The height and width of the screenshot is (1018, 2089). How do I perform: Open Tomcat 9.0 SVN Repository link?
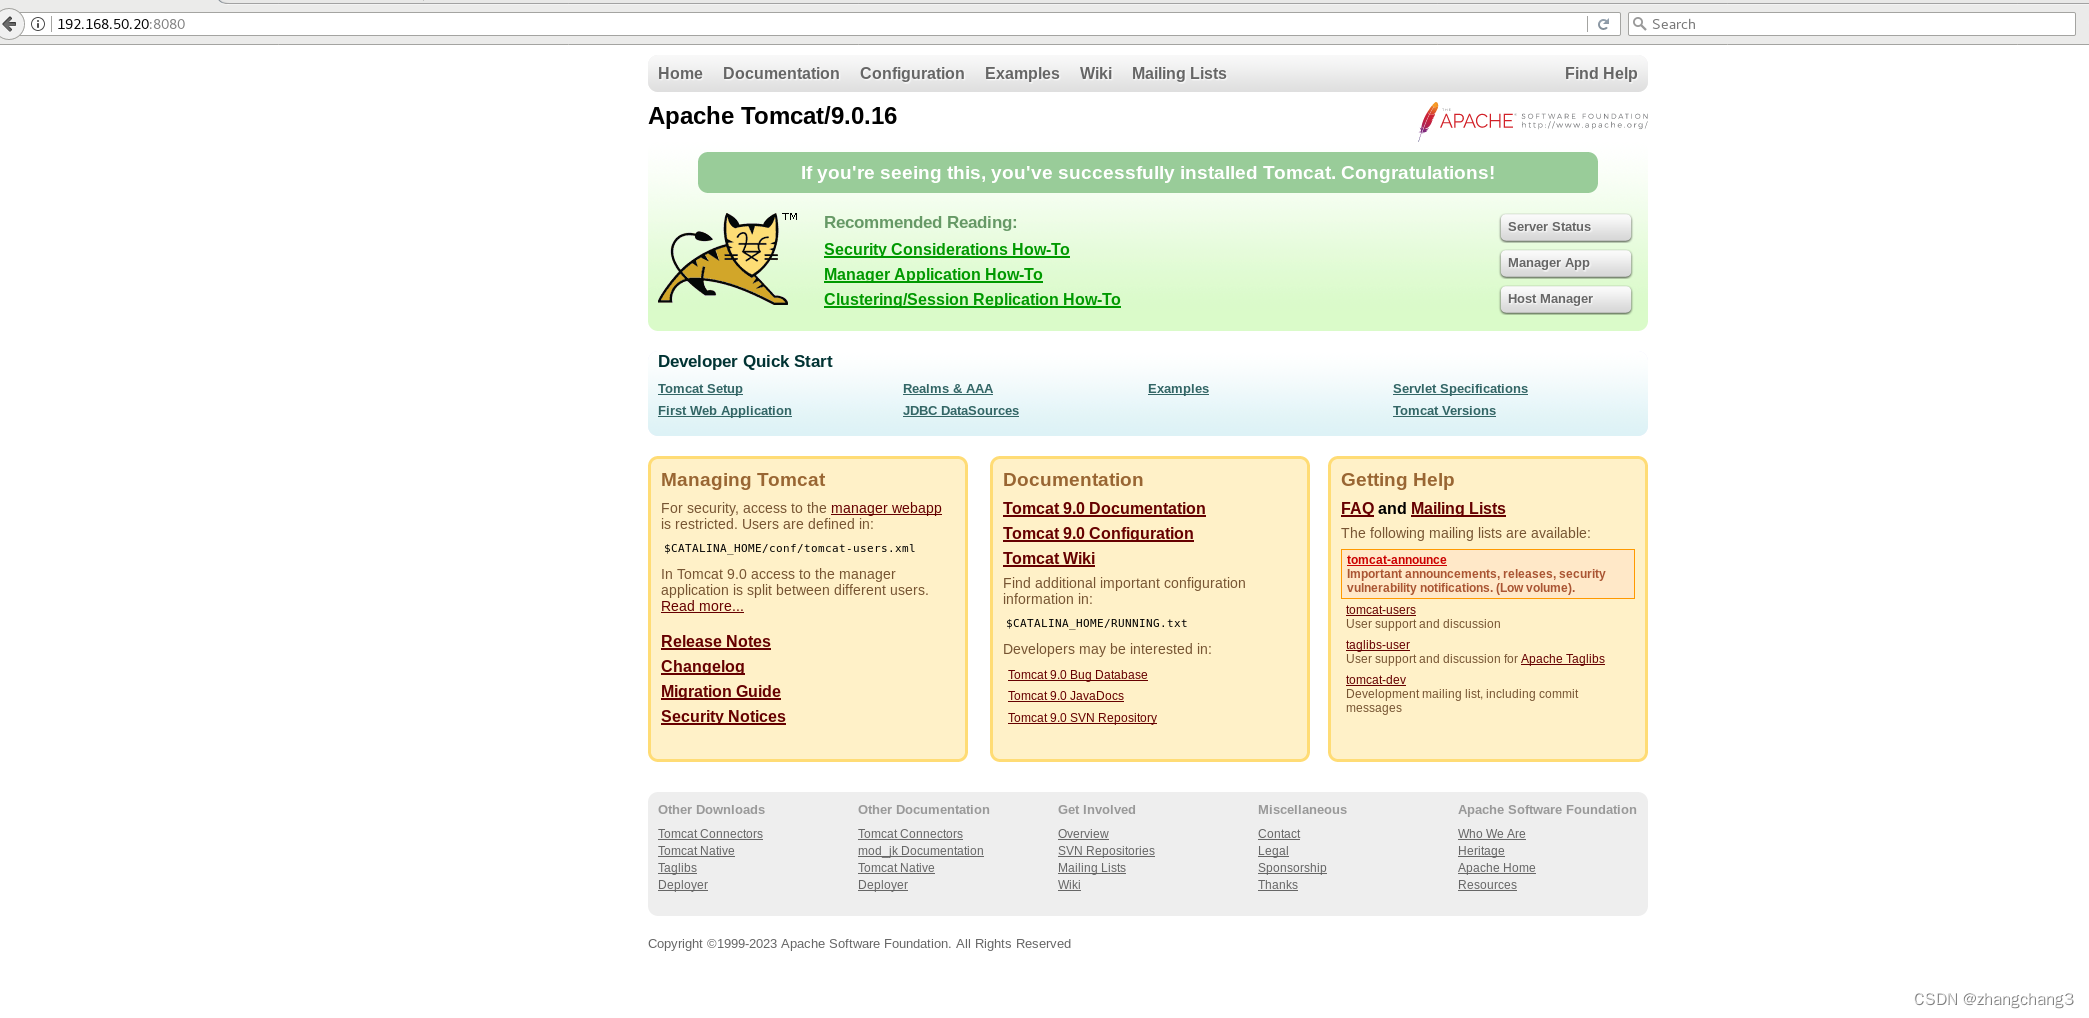pyautogui.click(x=1082, y=718)
